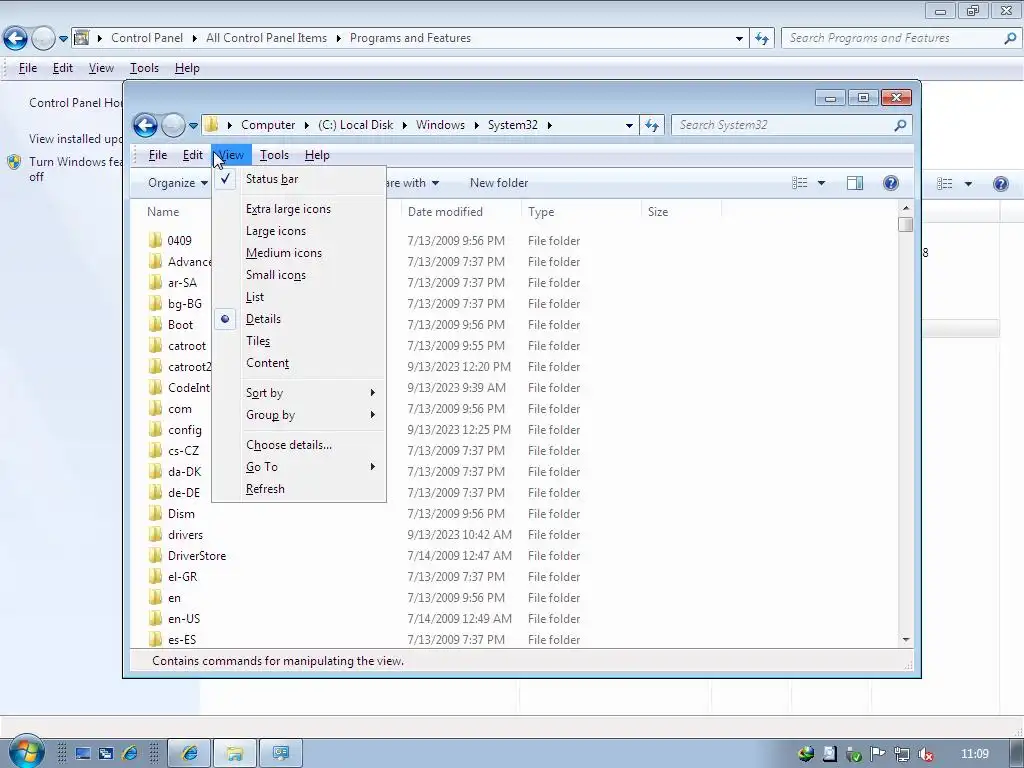This screenshot has height=768, width=1024.
Task: Click the New folder button
Action: point(499,183)
